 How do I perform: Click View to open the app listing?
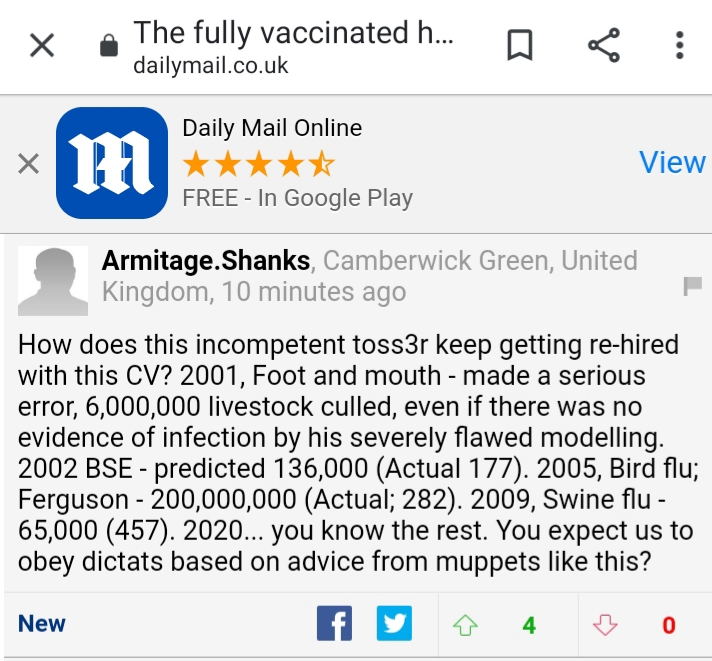672,163
